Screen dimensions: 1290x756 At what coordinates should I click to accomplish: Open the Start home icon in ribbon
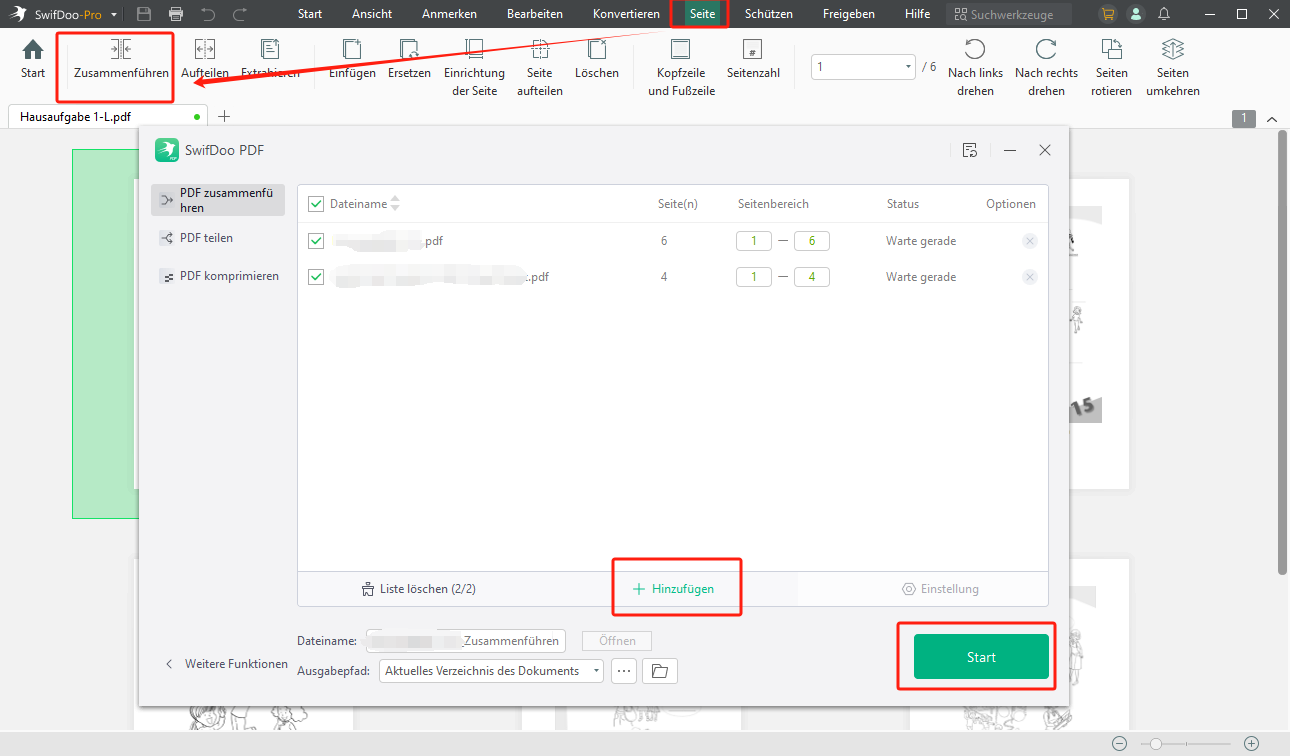pos(33,59)
